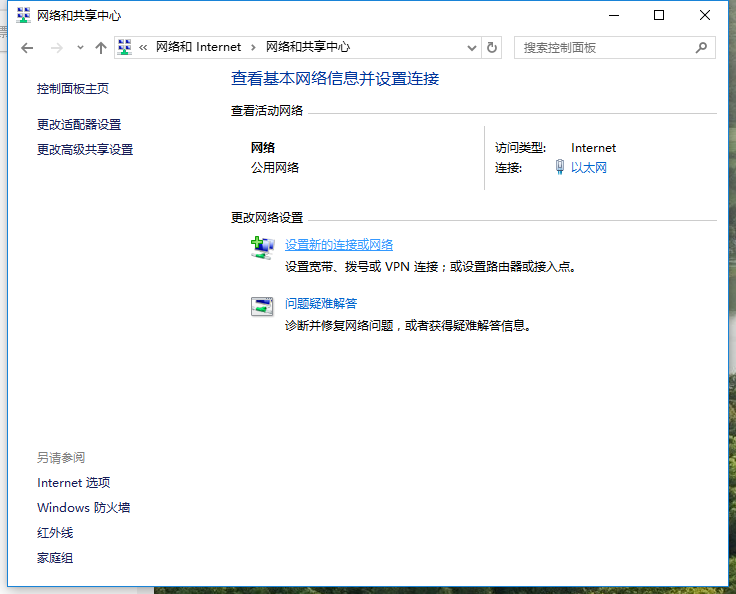Viewport: 736px width, 594px height.
Task: Open Internet 选项
Action: click(x=74, y=483)
